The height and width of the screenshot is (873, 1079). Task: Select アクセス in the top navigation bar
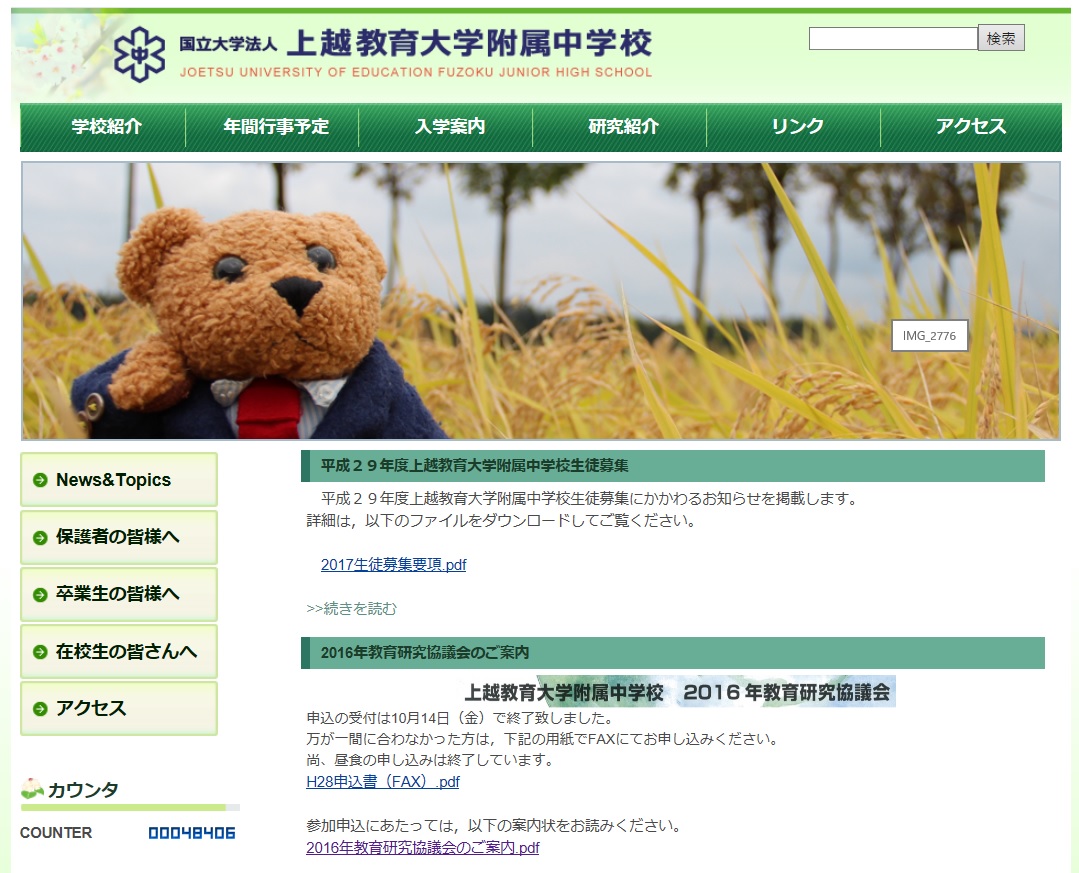pyautogui.click(x=970, y=127)
